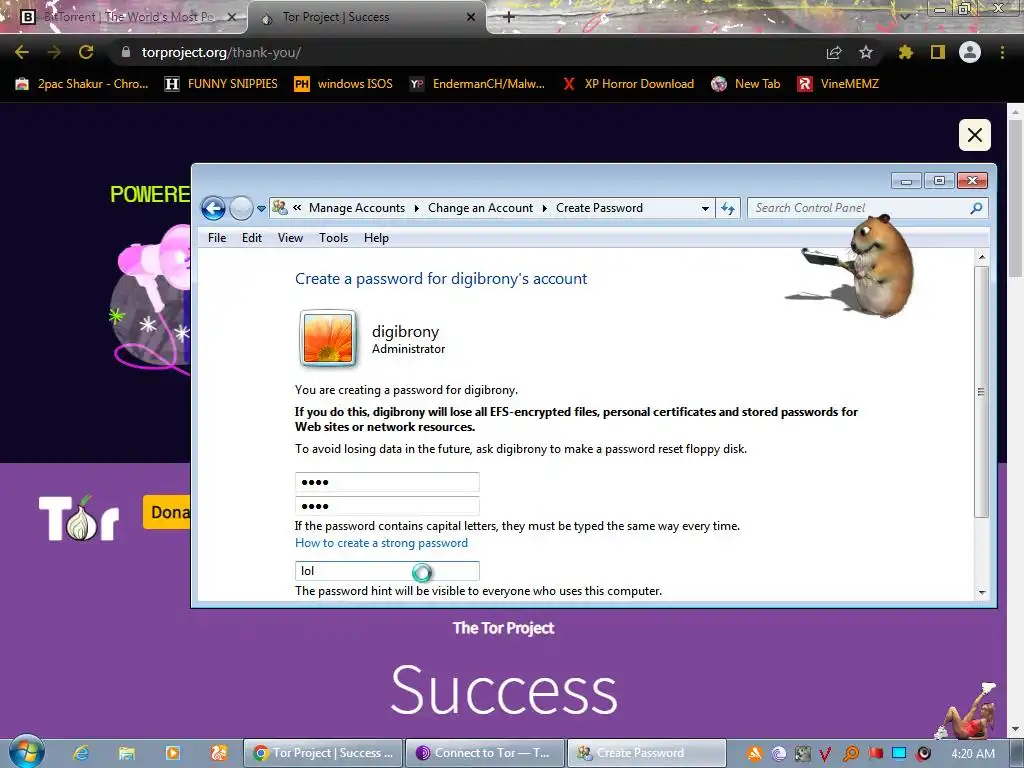Open the address bar history dropdown
1024x768 pixels.
[705, 208]
